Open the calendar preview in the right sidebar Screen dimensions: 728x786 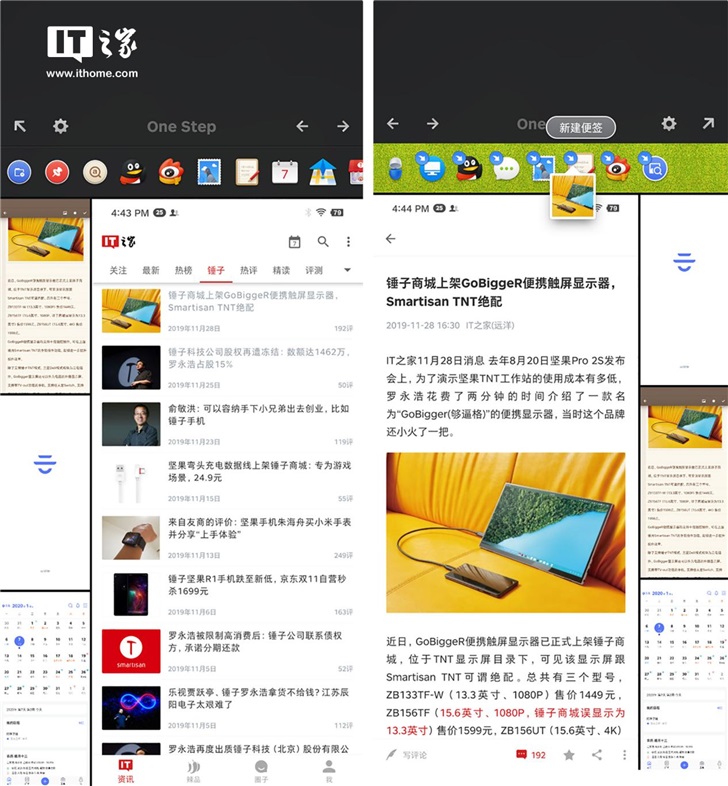[684, 675]
